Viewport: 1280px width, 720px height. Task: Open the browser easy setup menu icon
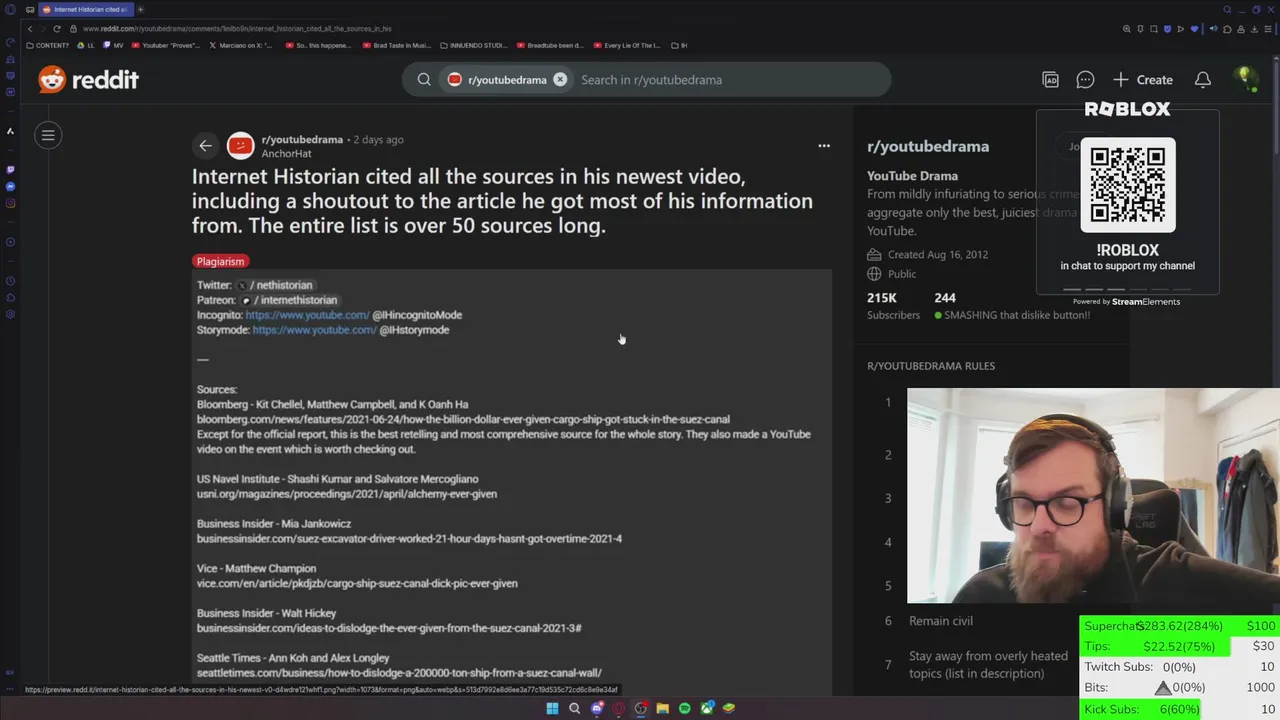1268,29
